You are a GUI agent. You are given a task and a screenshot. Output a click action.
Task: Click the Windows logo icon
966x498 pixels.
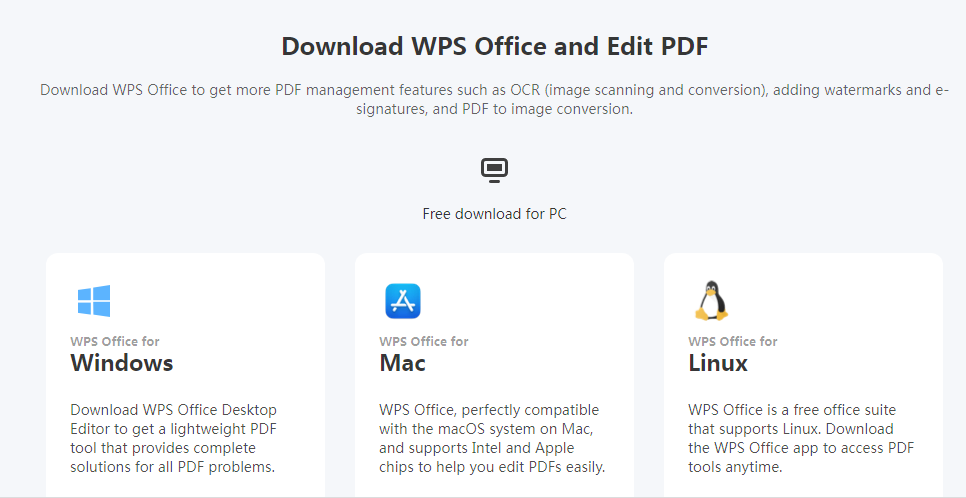tap(94, 301)
